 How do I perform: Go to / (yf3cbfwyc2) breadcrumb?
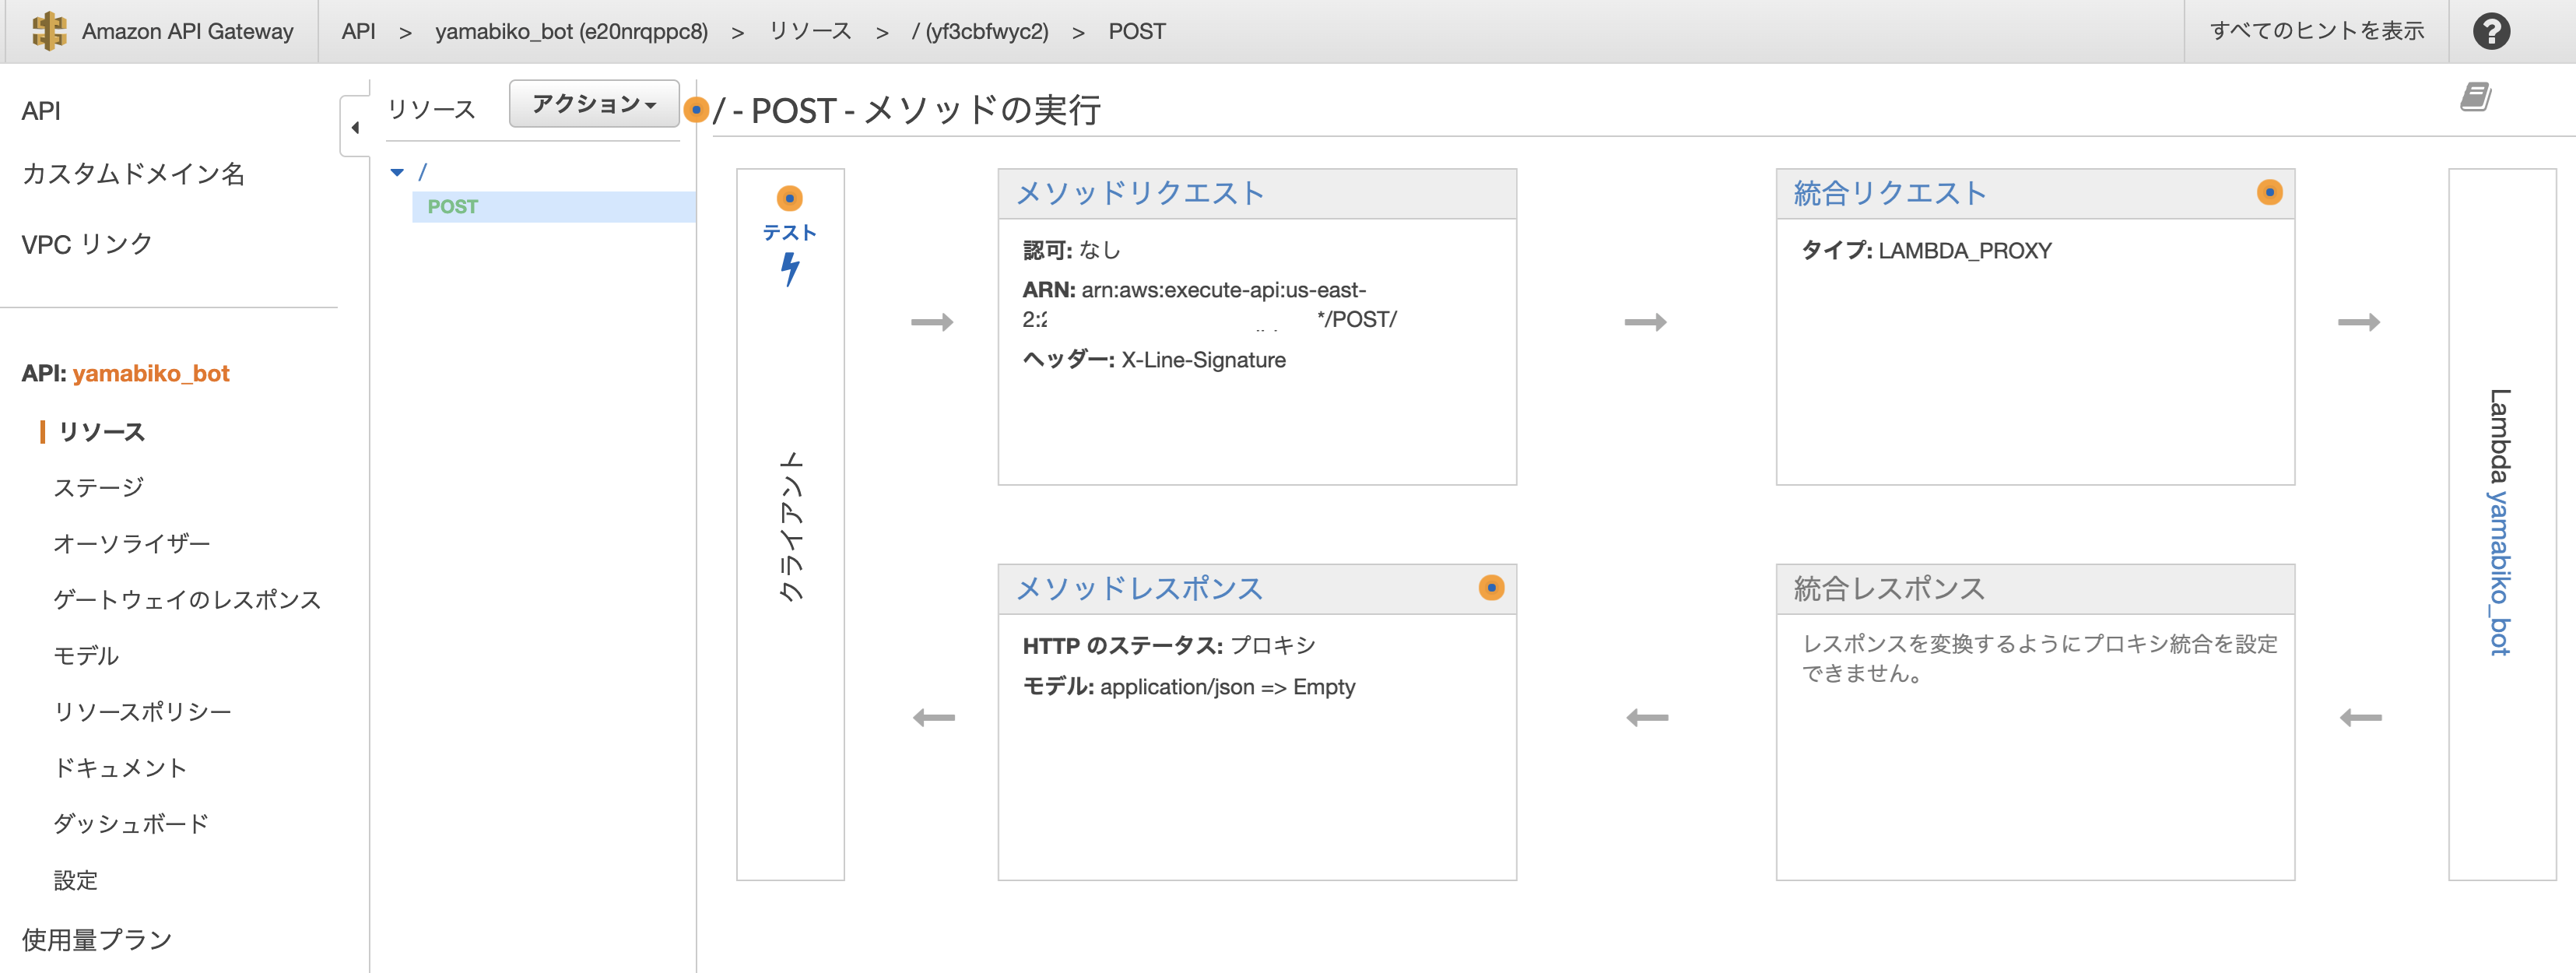coord(980,31)
